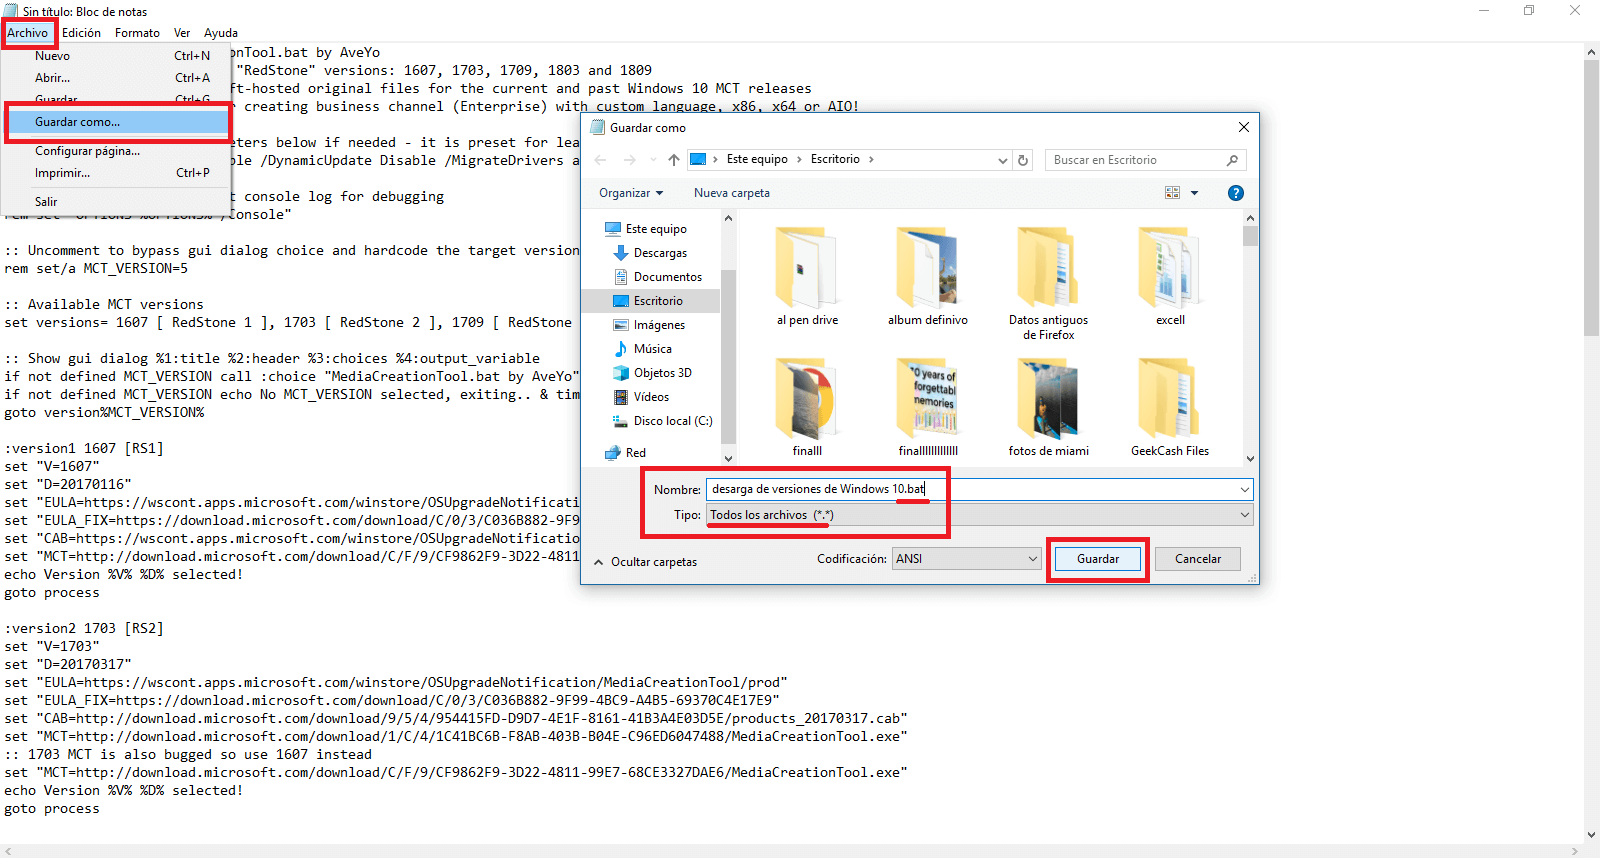Close the Guardar como dialog
The height and width of the screenshot is (858, 1600).
pyautogui.click(x=1244, y=127)
